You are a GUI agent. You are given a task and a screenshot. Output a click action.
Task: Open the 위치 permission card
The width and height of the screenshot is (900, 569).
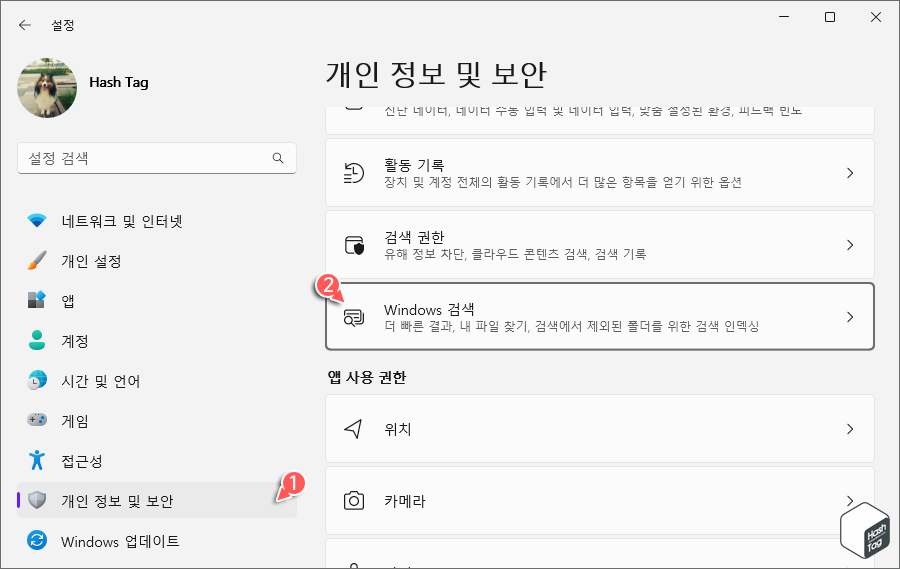click(x=600, y=428)
